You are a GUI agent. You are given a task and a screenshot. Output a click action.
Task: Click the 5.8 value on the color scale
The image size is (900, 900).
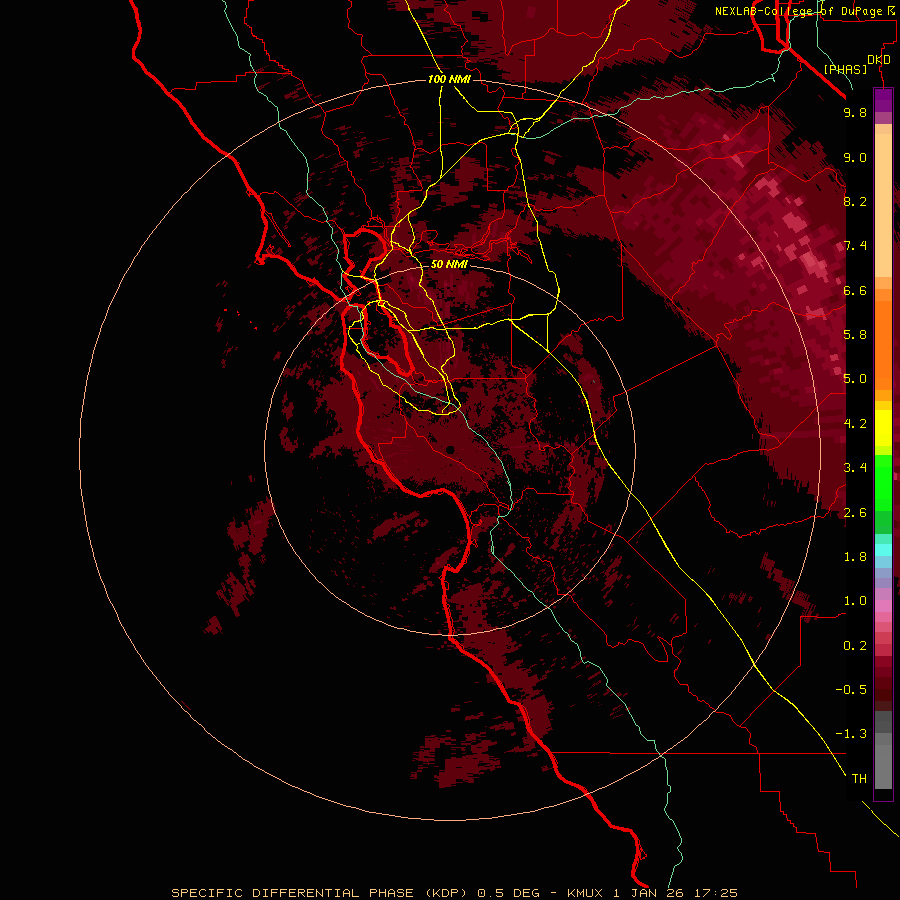[x=855, y=335]
